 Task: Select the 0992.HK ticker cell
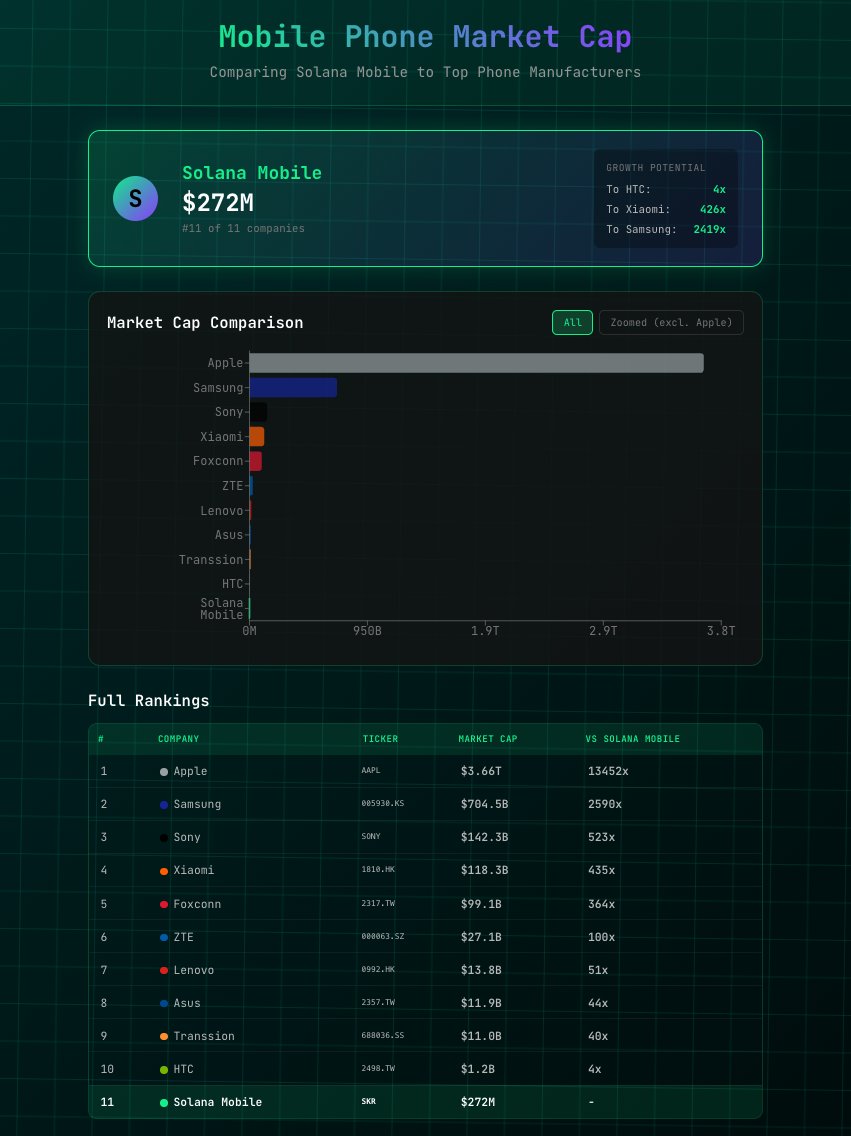click(x=378, y=969)
